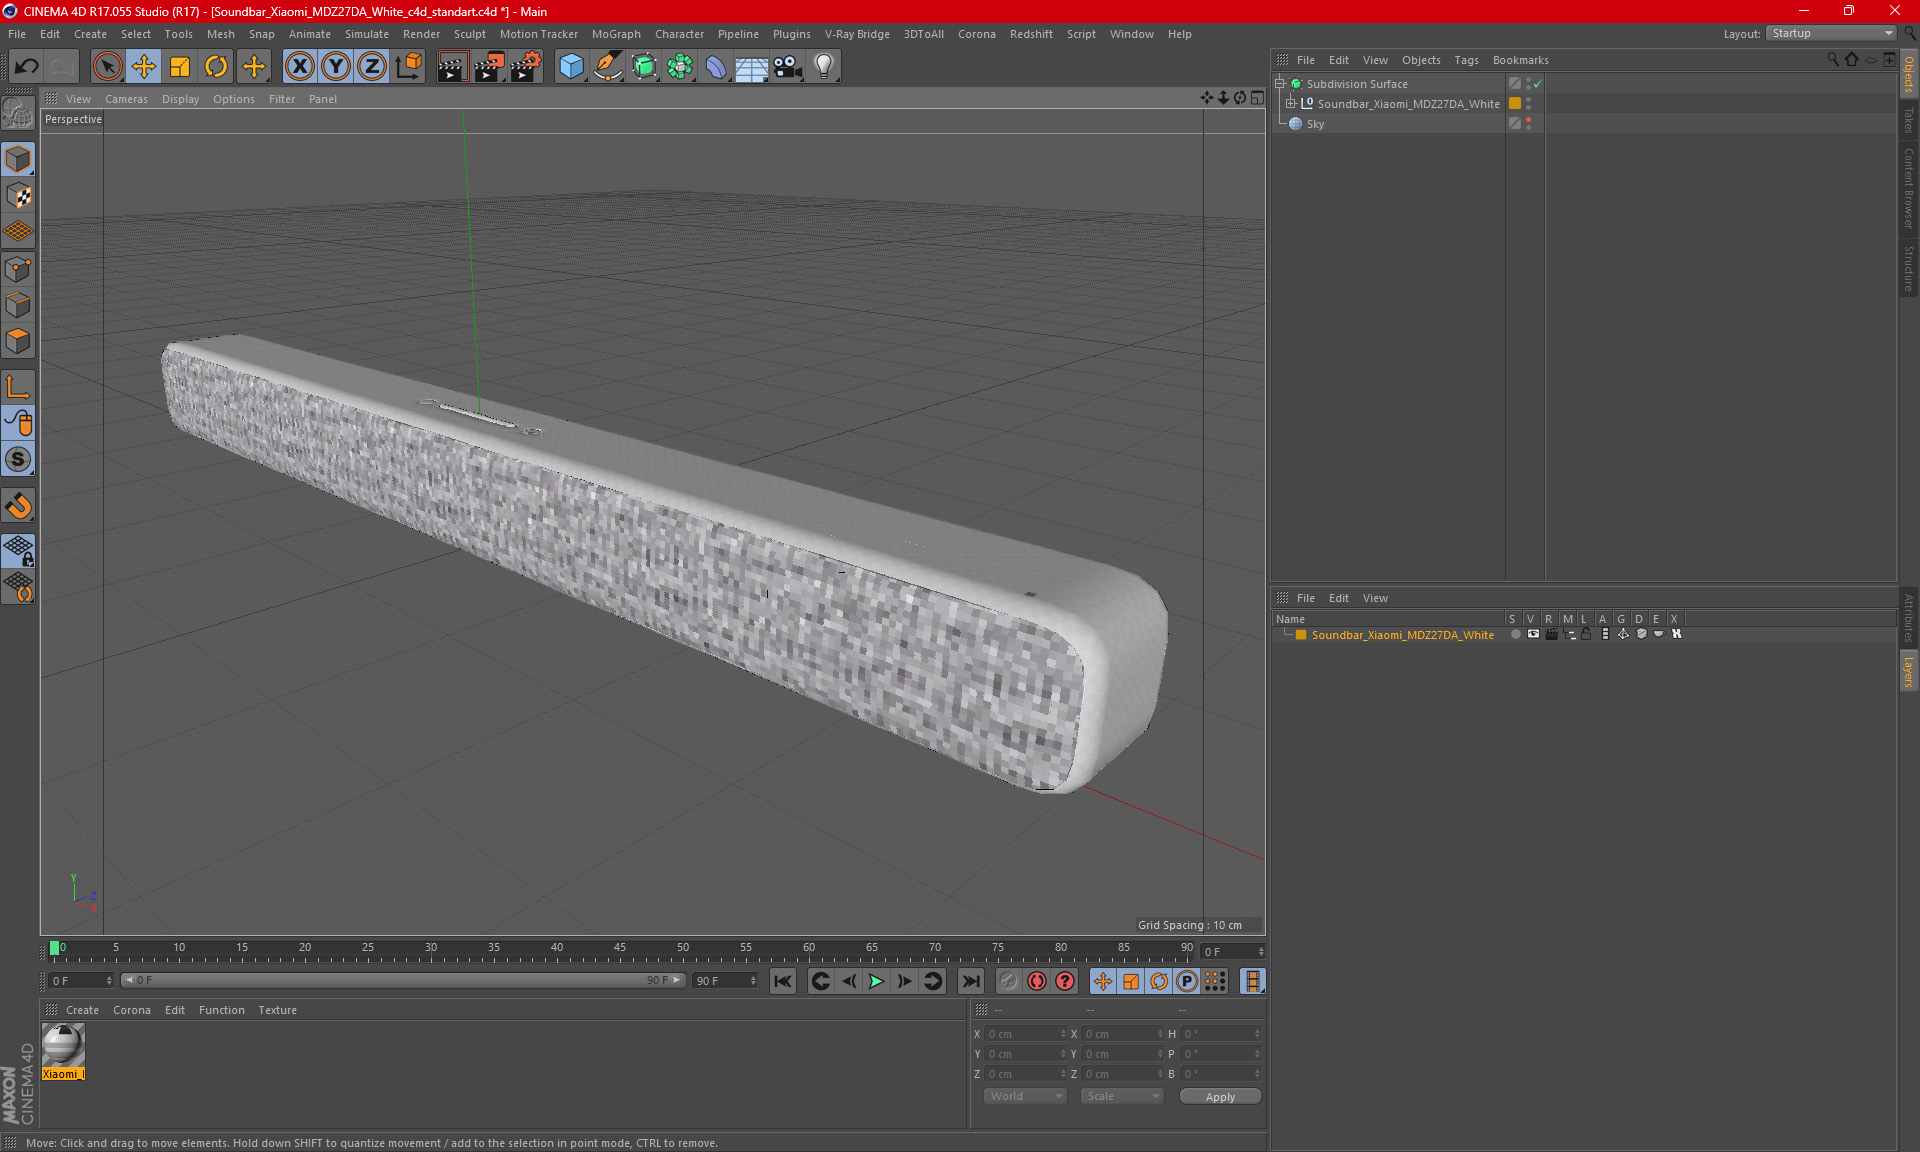Open the Scale mode dropdown
Viewport: 1920px width, 1152px height.
pyautogui.click(x=1122, y=1097)
